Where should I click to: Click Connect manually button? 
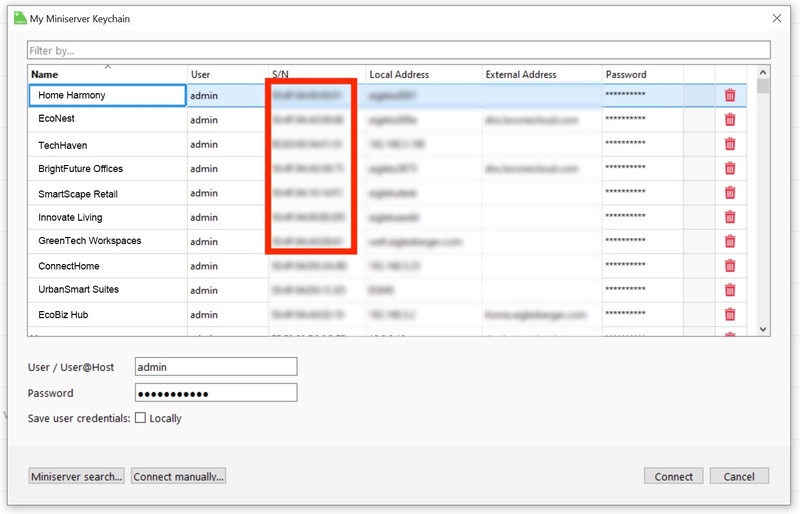point(179,476)
